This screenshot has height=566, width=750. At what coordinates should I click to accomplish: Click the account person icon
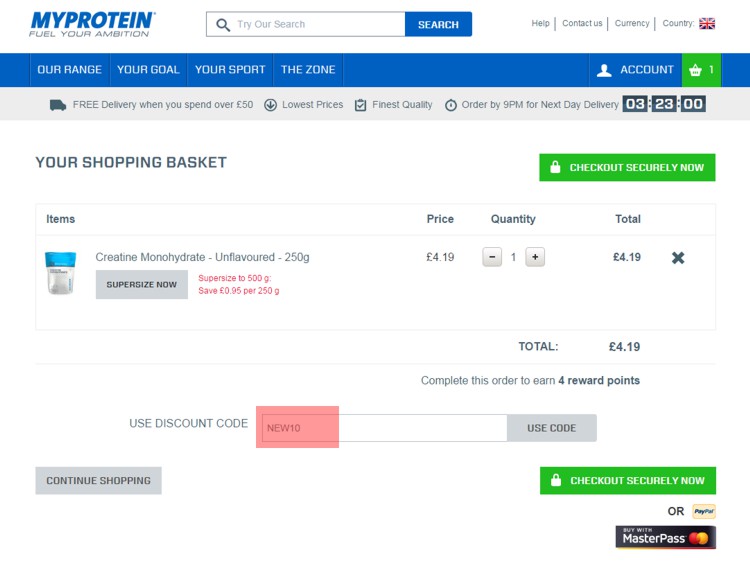click(x=604, y=70)
